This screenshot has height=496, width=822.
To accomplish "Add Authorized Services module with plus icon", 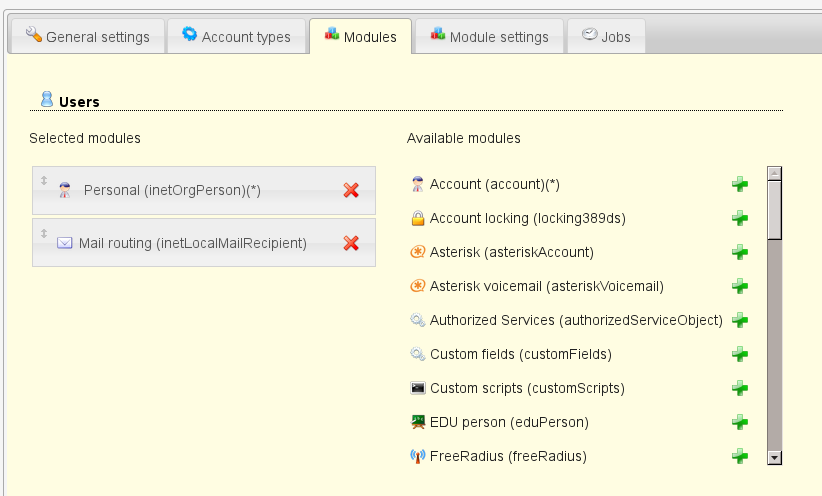I will [x=740, y=320].
